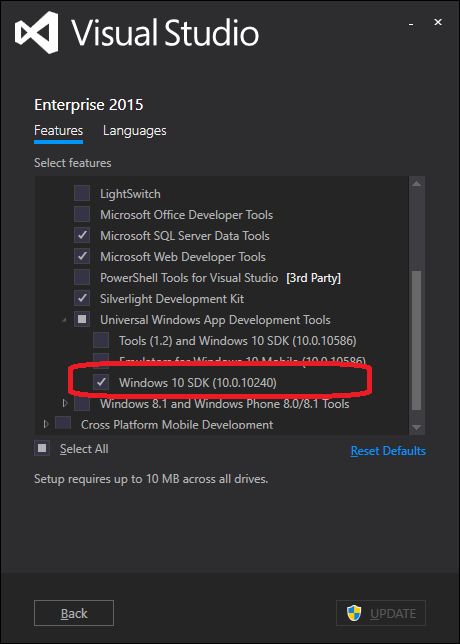Check Windows 8.1 and Windows Phone Tools

tap(82, 403)
